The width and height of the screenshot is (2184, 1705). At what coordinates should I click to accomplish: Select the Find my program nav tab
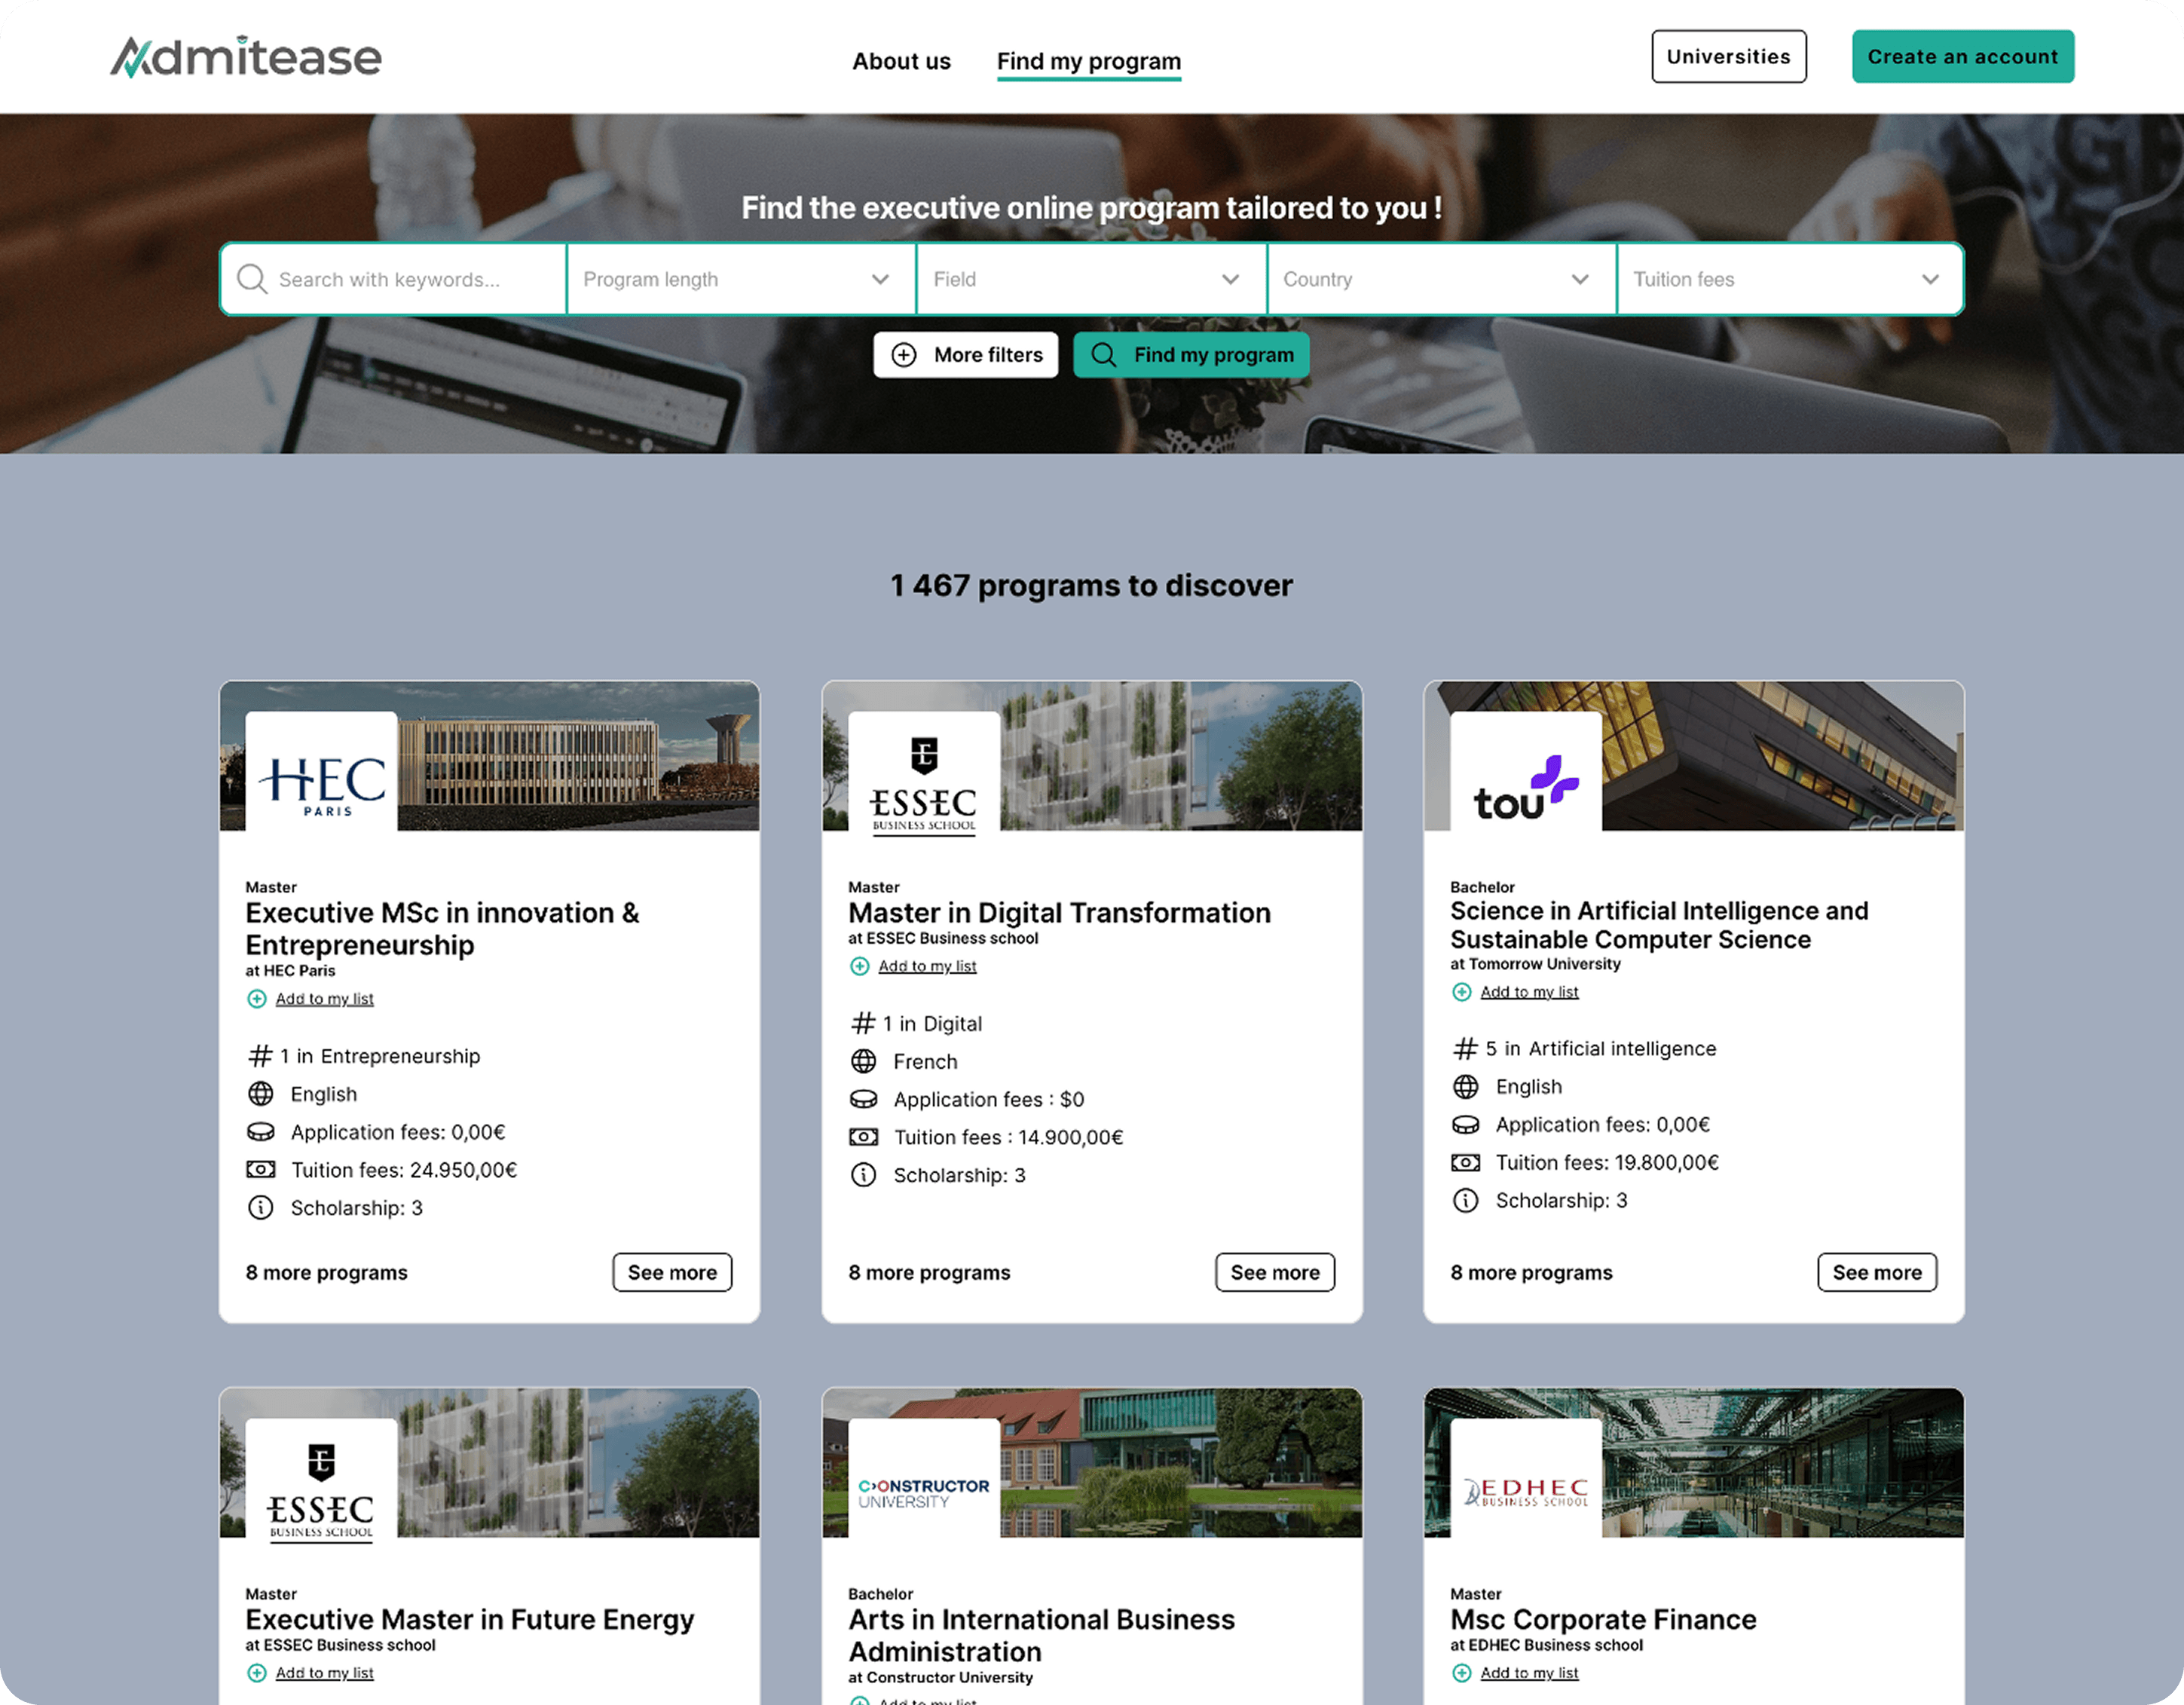click(x=1089, y=62)
